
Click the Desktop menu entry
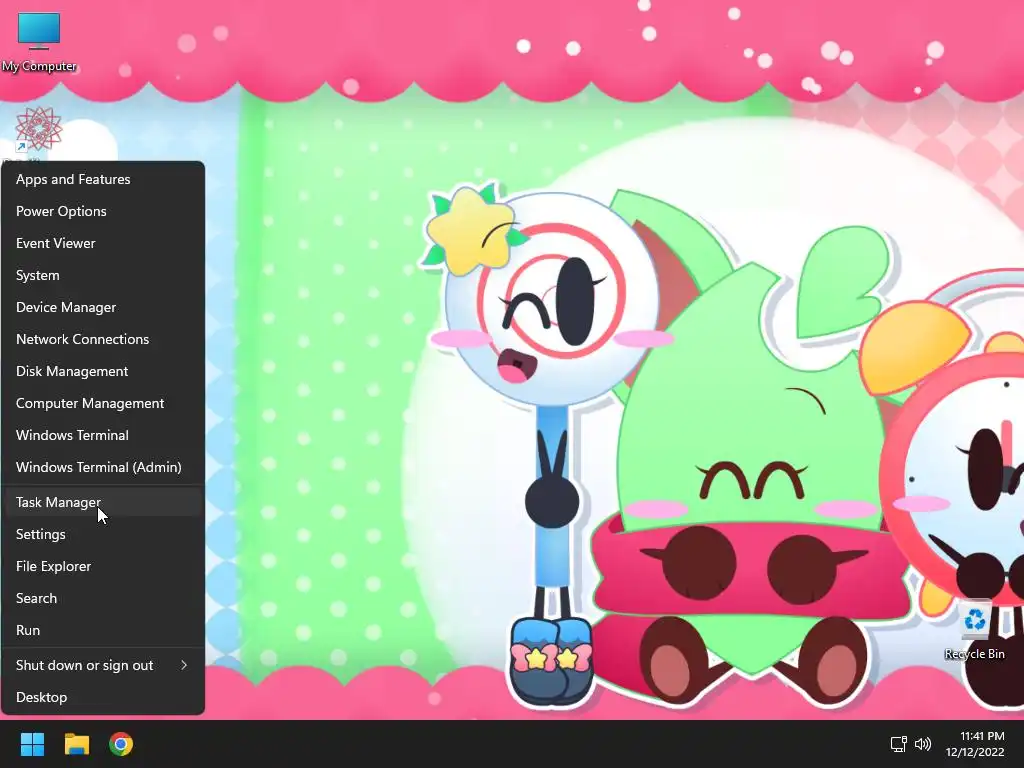103,697
